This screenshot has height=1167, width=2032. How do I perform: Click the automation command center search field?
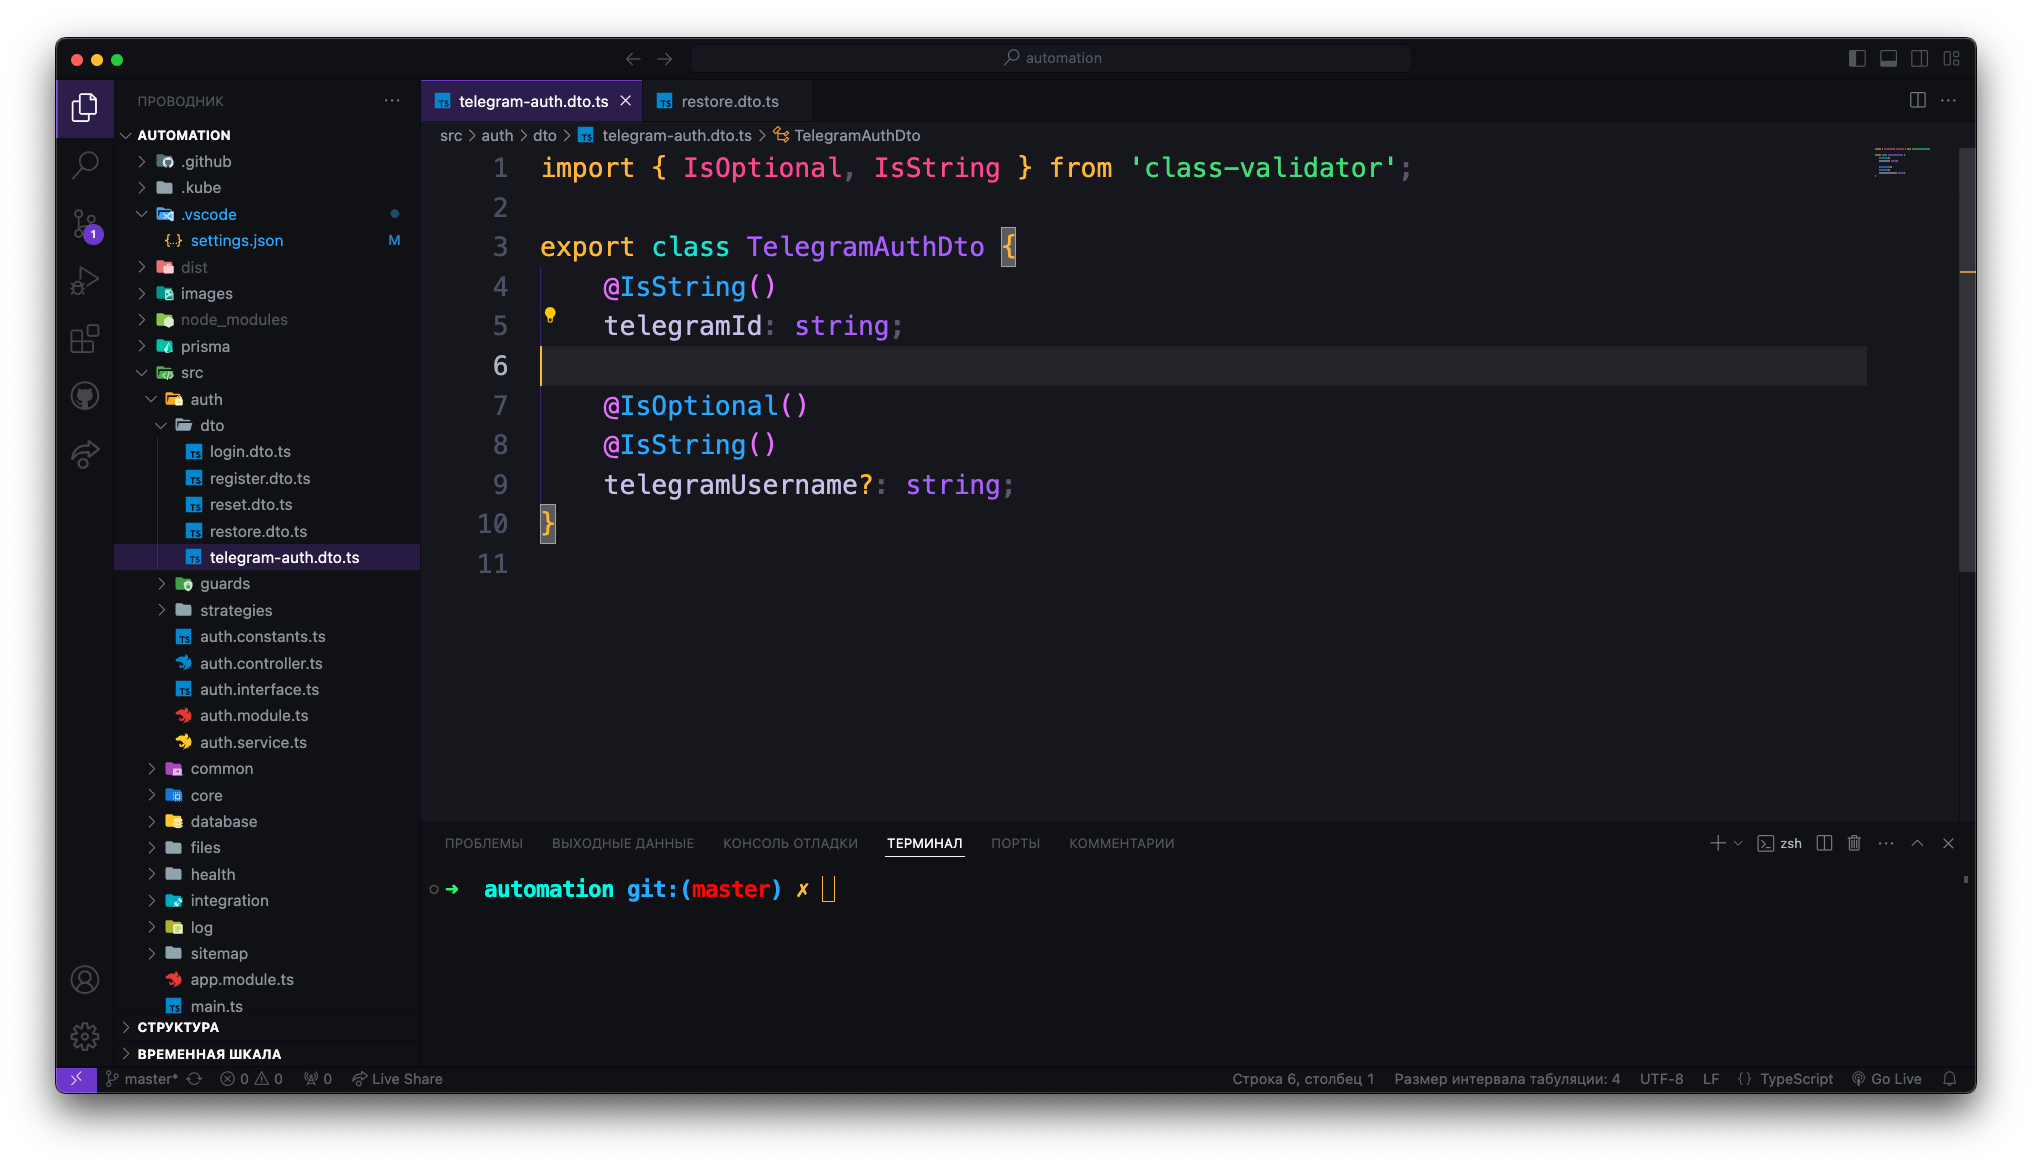click(x=1051, y=58)
